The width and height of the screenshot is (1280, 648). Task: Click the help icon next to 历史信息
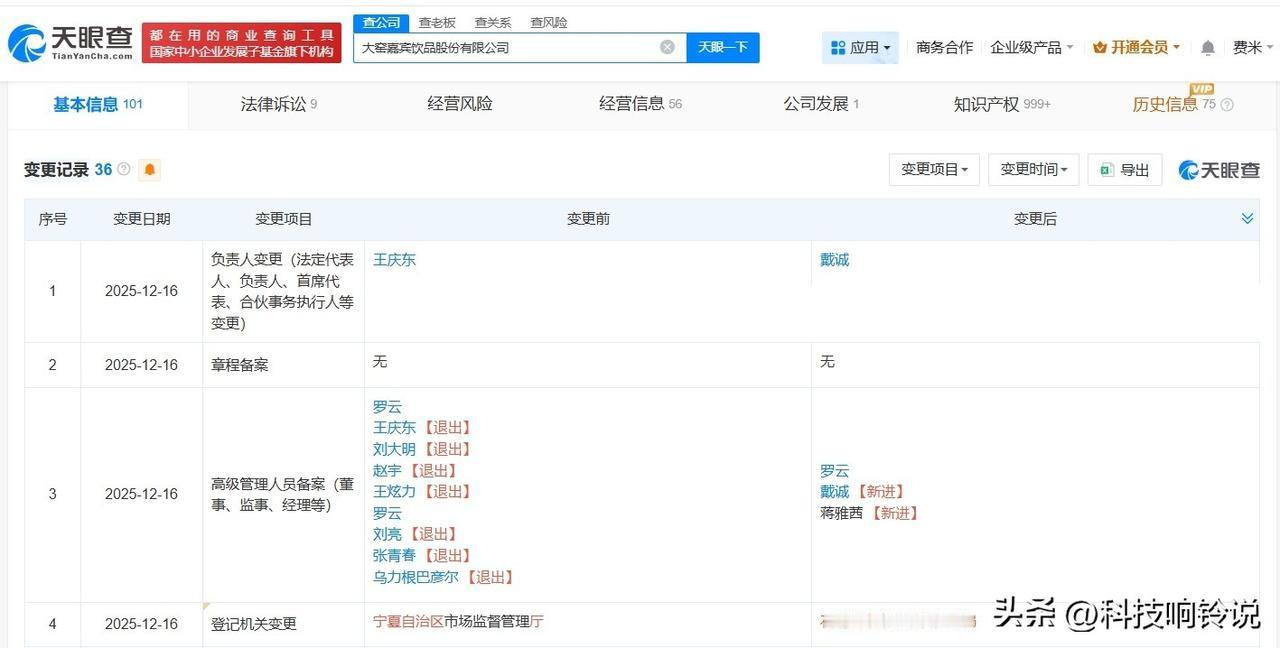pos(1227,105)
